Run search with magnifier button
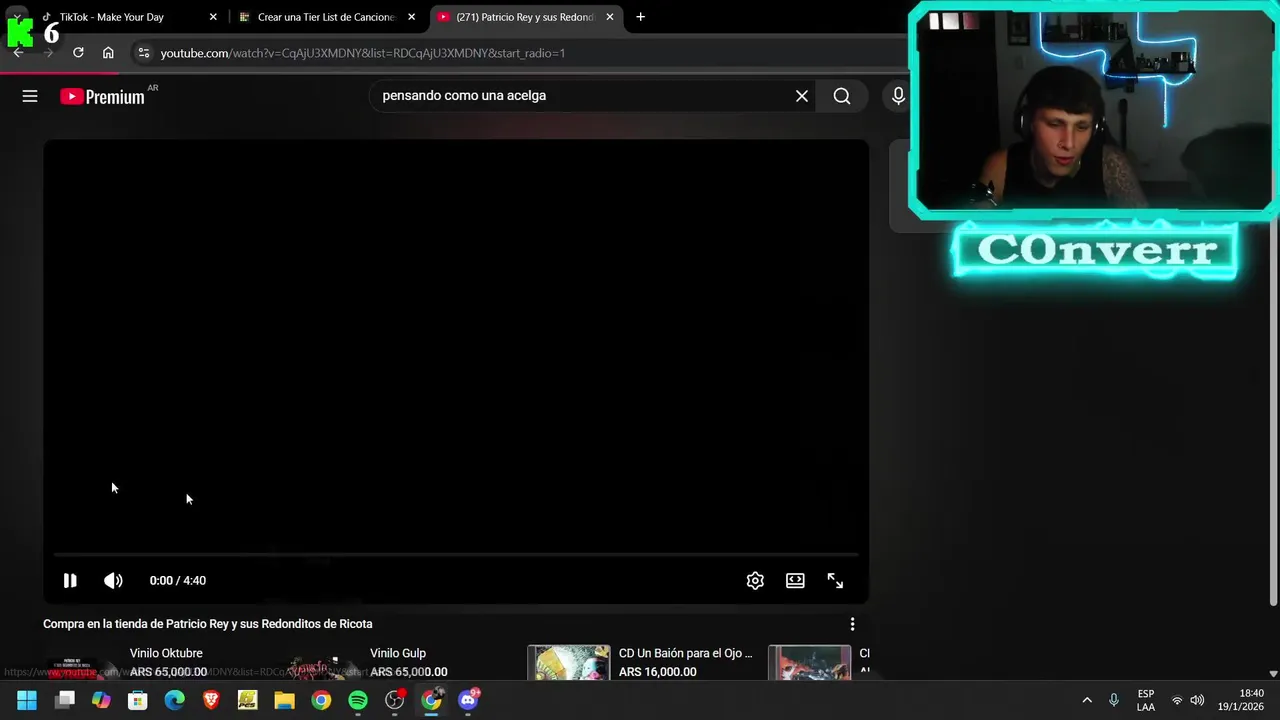 pyautogui.click(x=842, y=96)
